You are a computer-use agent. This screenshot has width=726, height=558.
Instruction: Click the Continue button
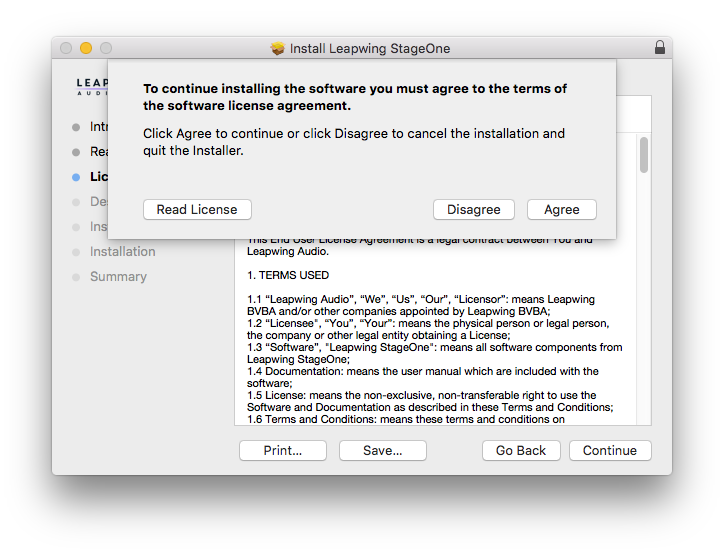click(x=610, y=451)
